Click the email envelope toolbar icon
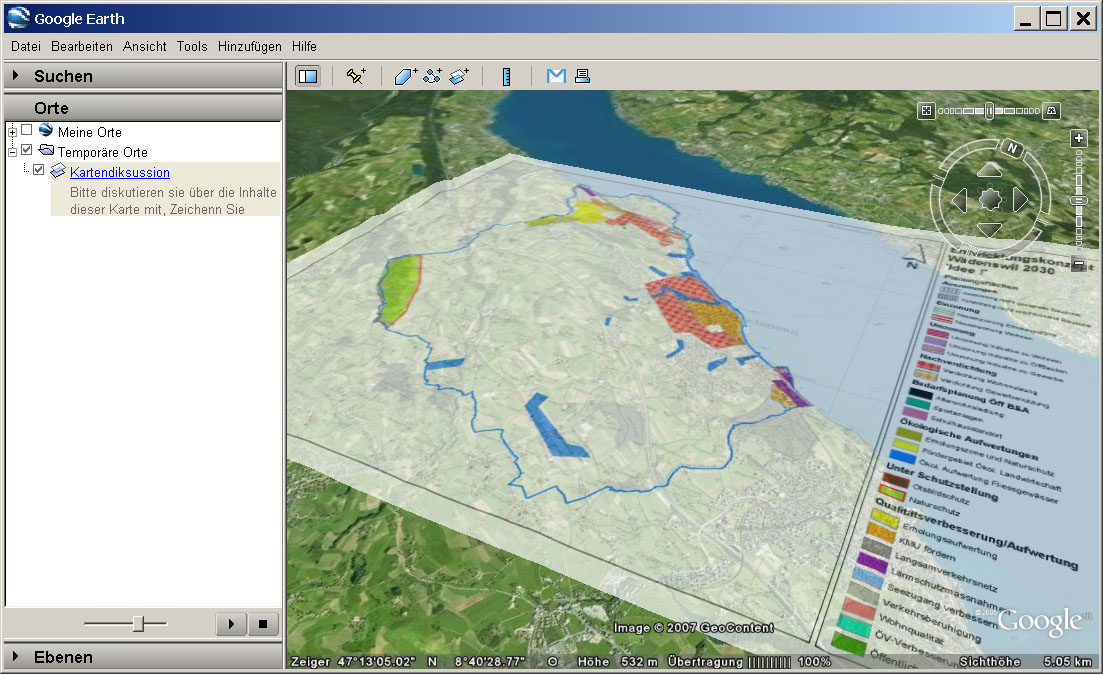This screenshot has height=674, width=1103. click(556, 76)
